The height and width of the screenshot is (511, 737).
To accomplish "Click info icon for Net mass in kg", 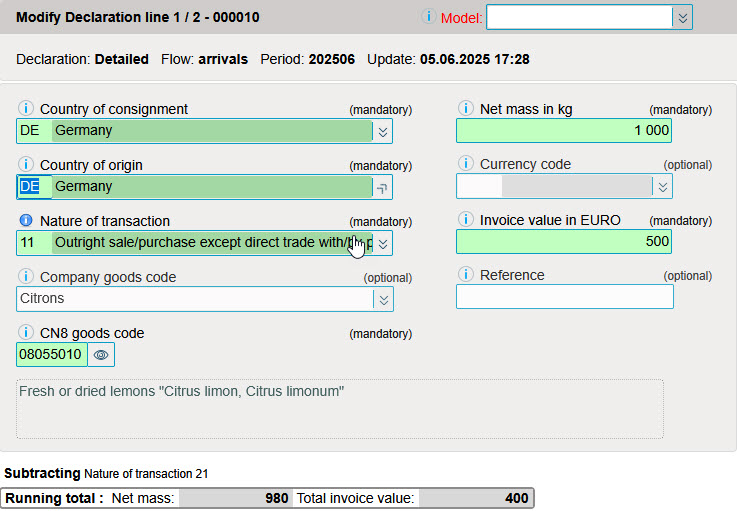I will click(x=465, y=109).
